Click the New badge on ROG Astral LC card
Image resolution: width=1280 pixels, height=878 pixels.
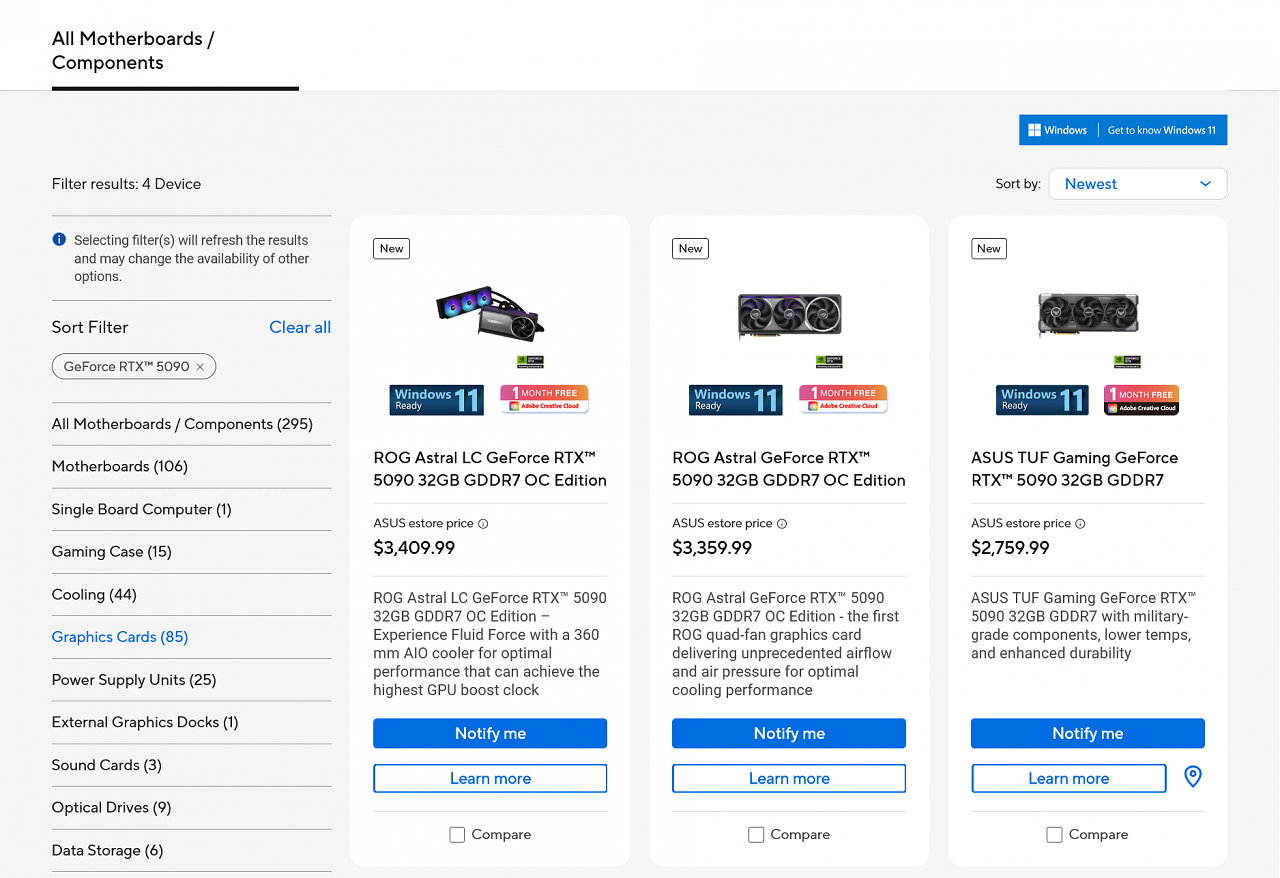[392, 249]
